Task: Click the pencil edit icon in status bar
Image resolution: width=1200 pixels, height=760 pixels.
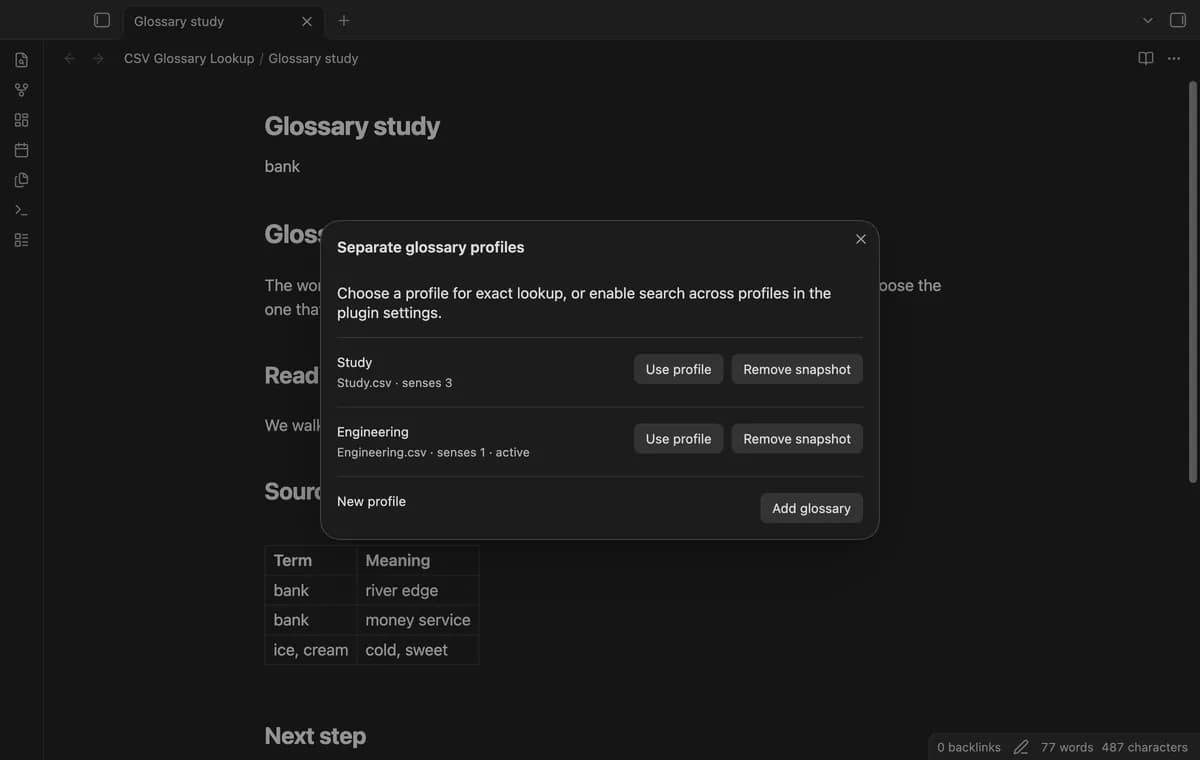Action: (1021, 747)
